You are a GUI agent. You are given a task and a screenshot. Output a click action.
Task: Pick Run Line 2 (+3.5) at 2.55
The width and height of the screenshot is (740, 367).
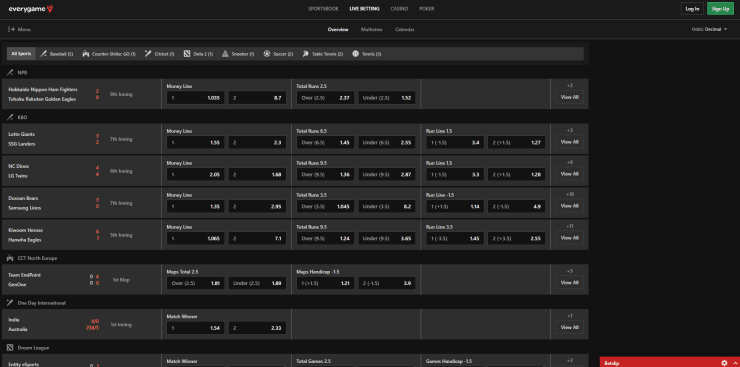pos(517,238)
